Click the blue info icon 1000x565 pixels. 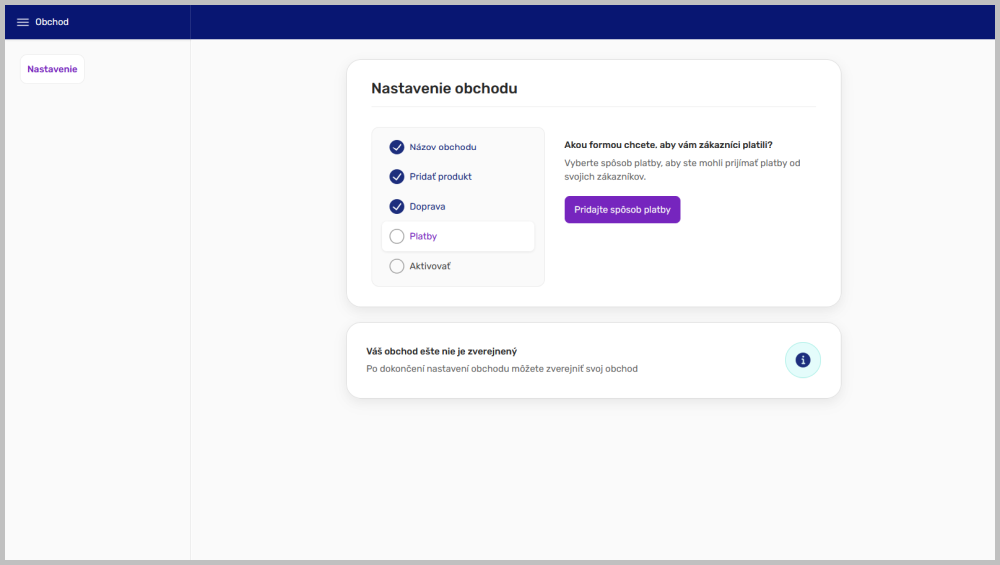802,360
